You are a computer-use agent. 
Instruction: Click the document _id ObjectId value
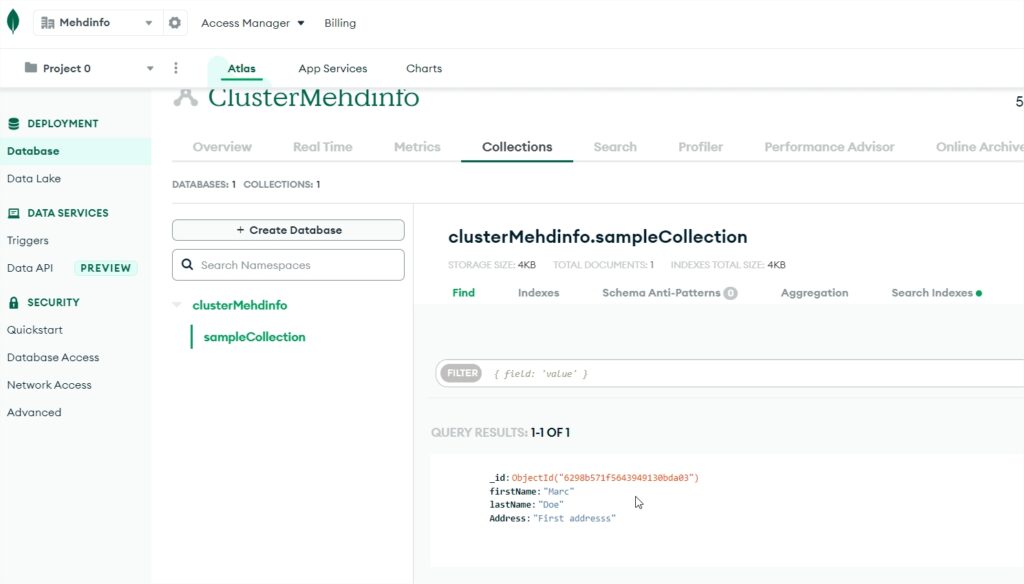click(x=605, y=478)
